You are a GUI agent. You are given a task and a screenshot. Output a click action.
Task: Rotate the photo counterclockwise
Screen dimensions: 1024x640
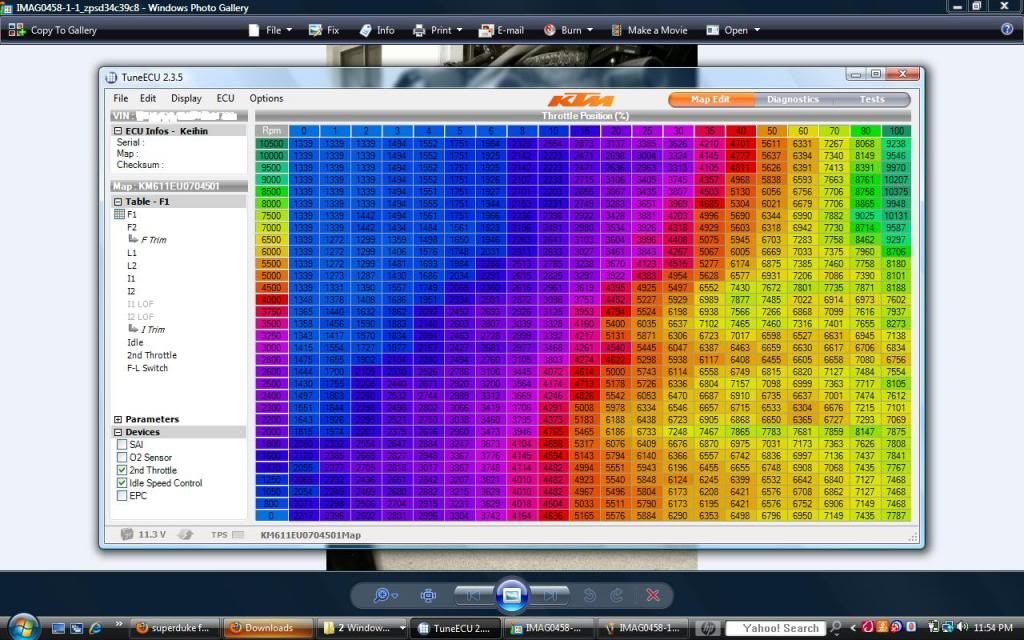[590, 595]
